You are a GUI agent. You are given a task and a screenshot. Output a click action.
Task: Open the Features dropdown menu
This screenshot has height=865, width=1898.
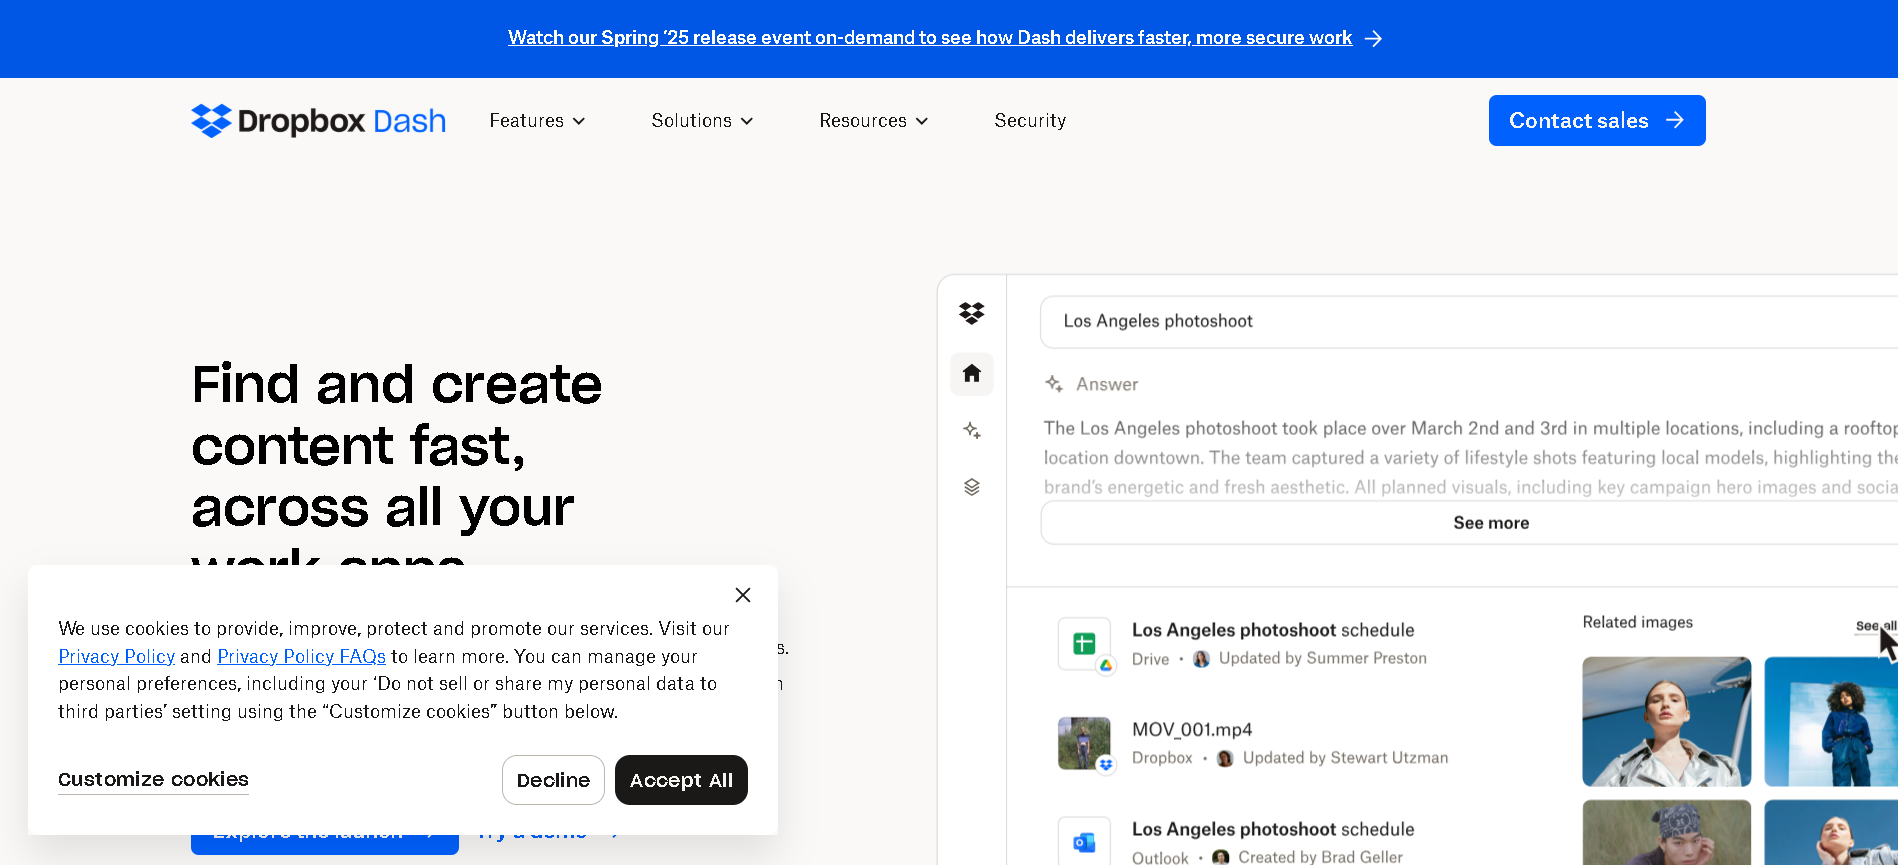(x=537, y=121)
